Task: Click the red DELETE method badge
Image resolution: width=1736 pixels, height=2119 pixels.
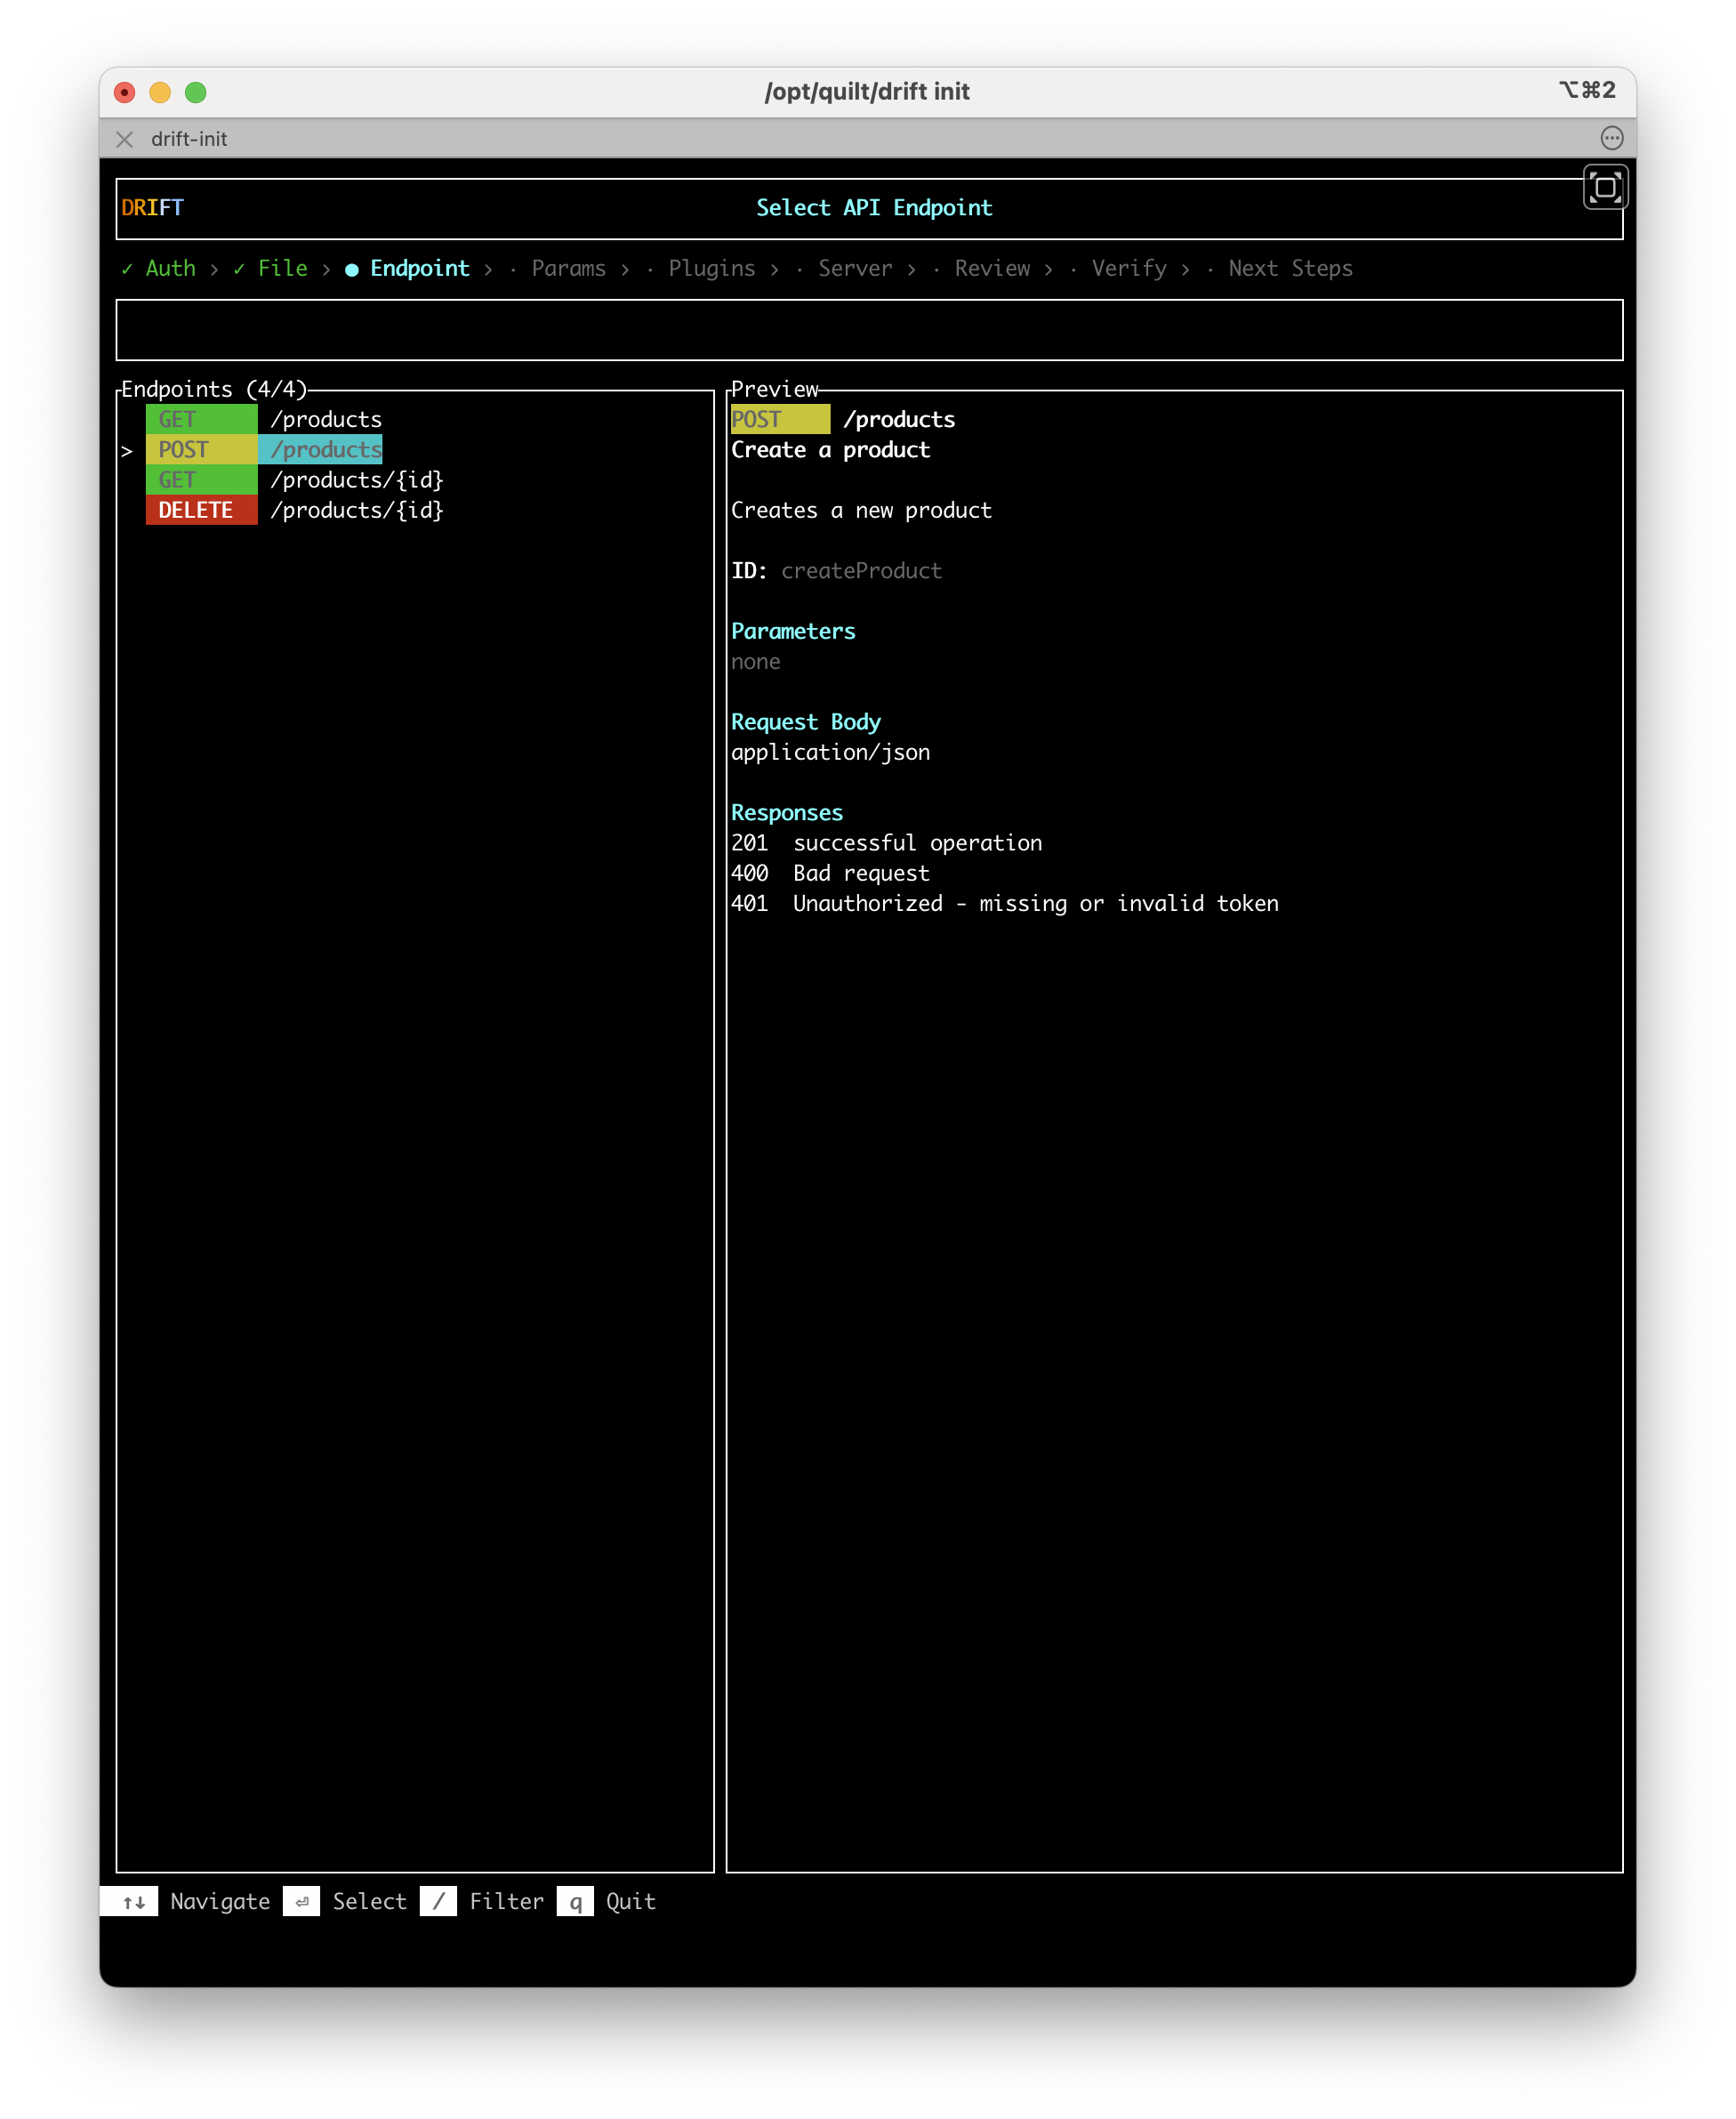Action: click(x=201, y=510)
